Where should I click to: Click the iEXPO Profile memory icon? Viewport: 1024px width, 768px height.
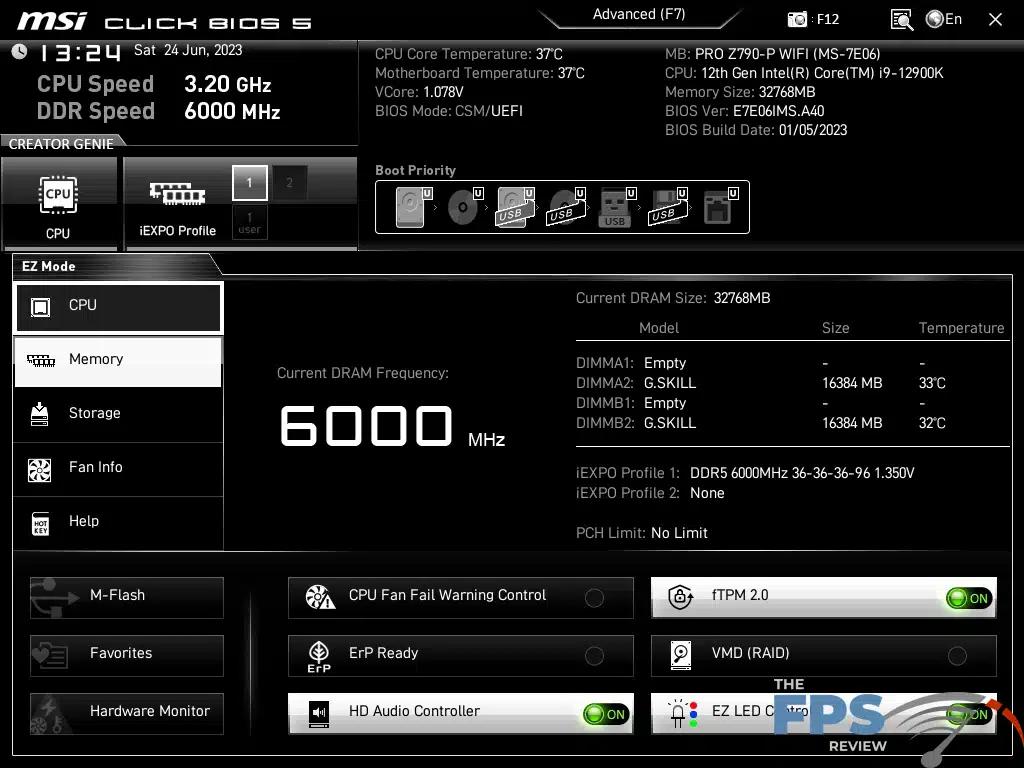coord(178,193)
